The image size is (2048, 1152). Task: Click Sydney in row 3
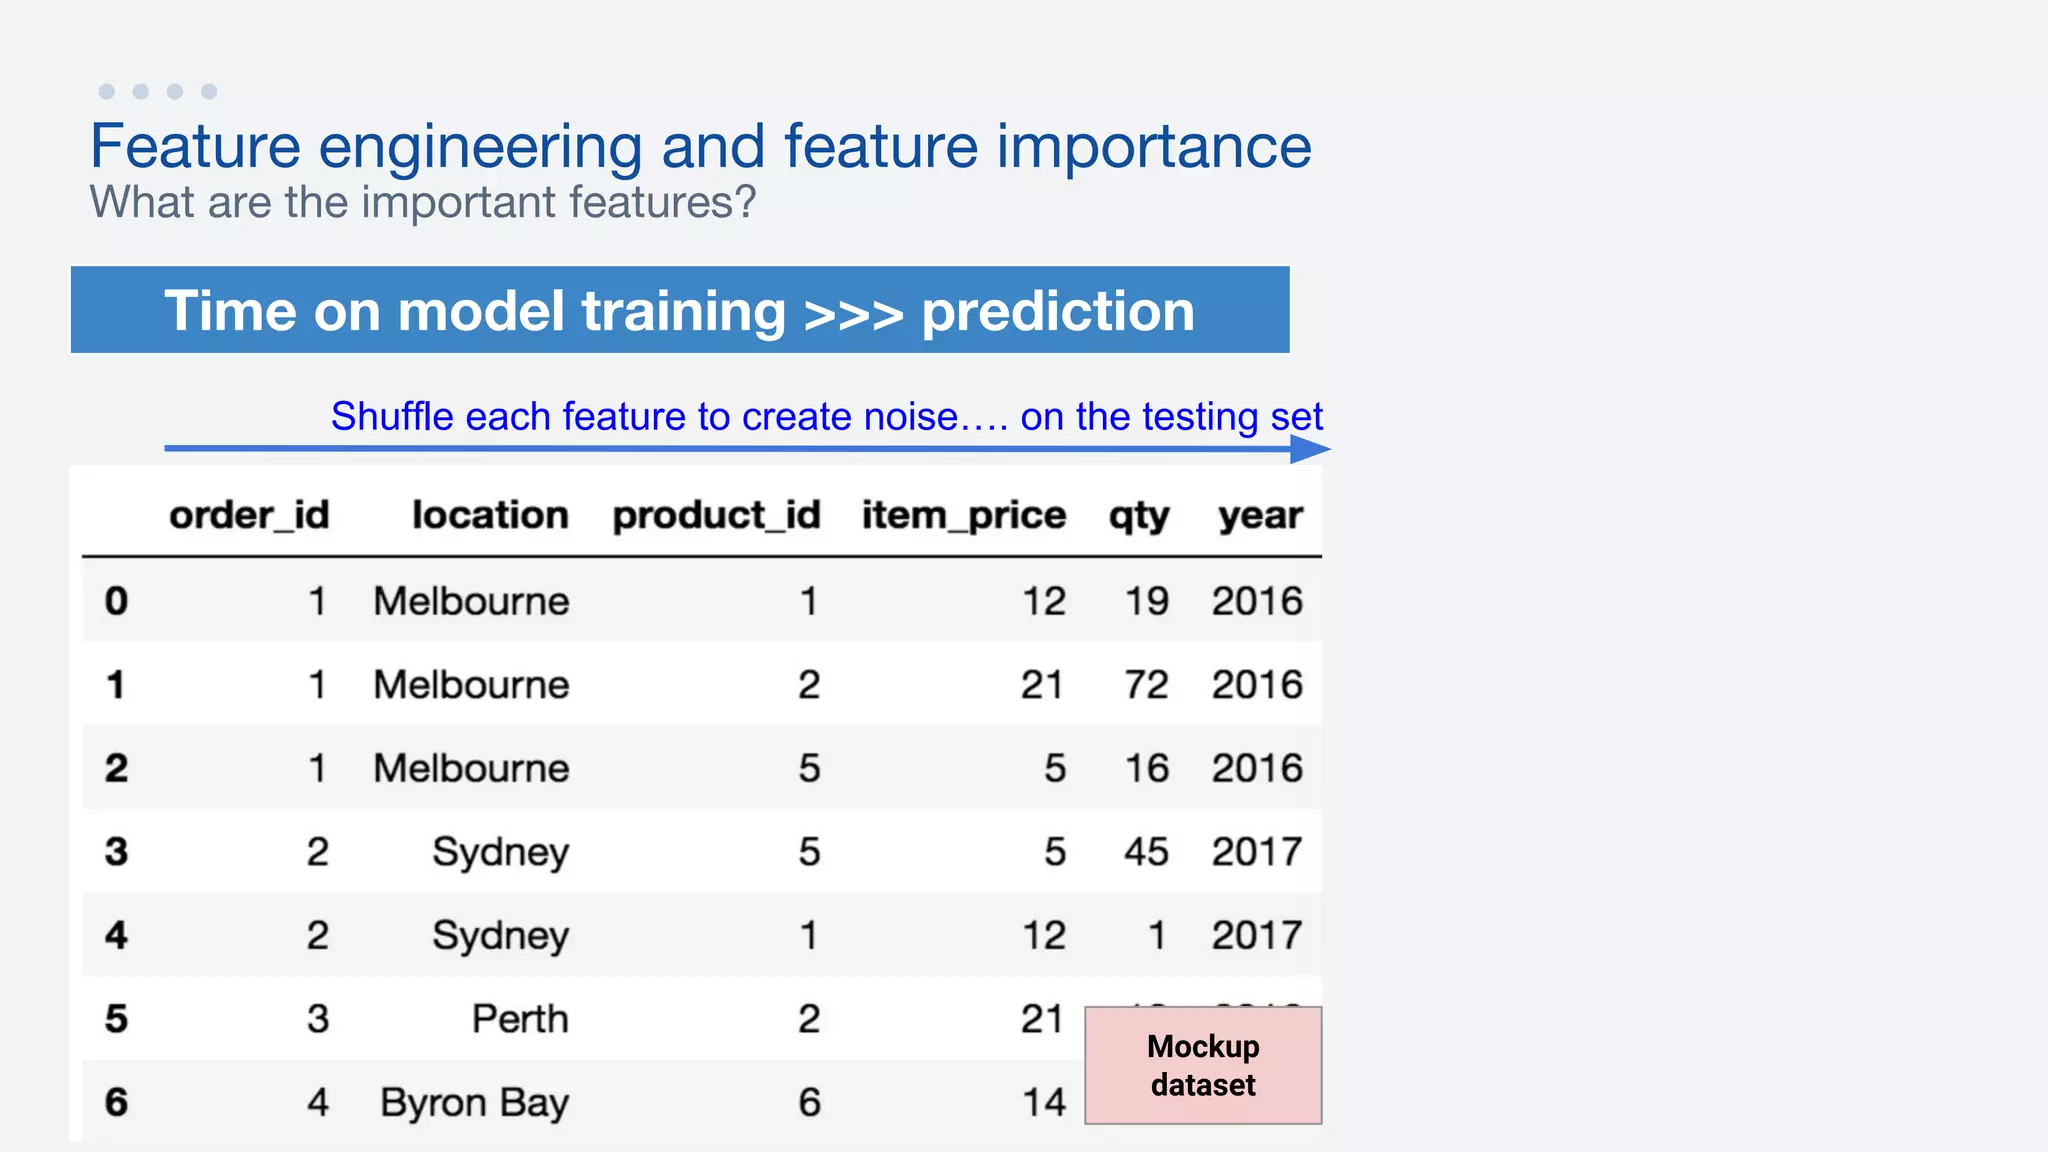pyautogui.click(x=500, y=854)
